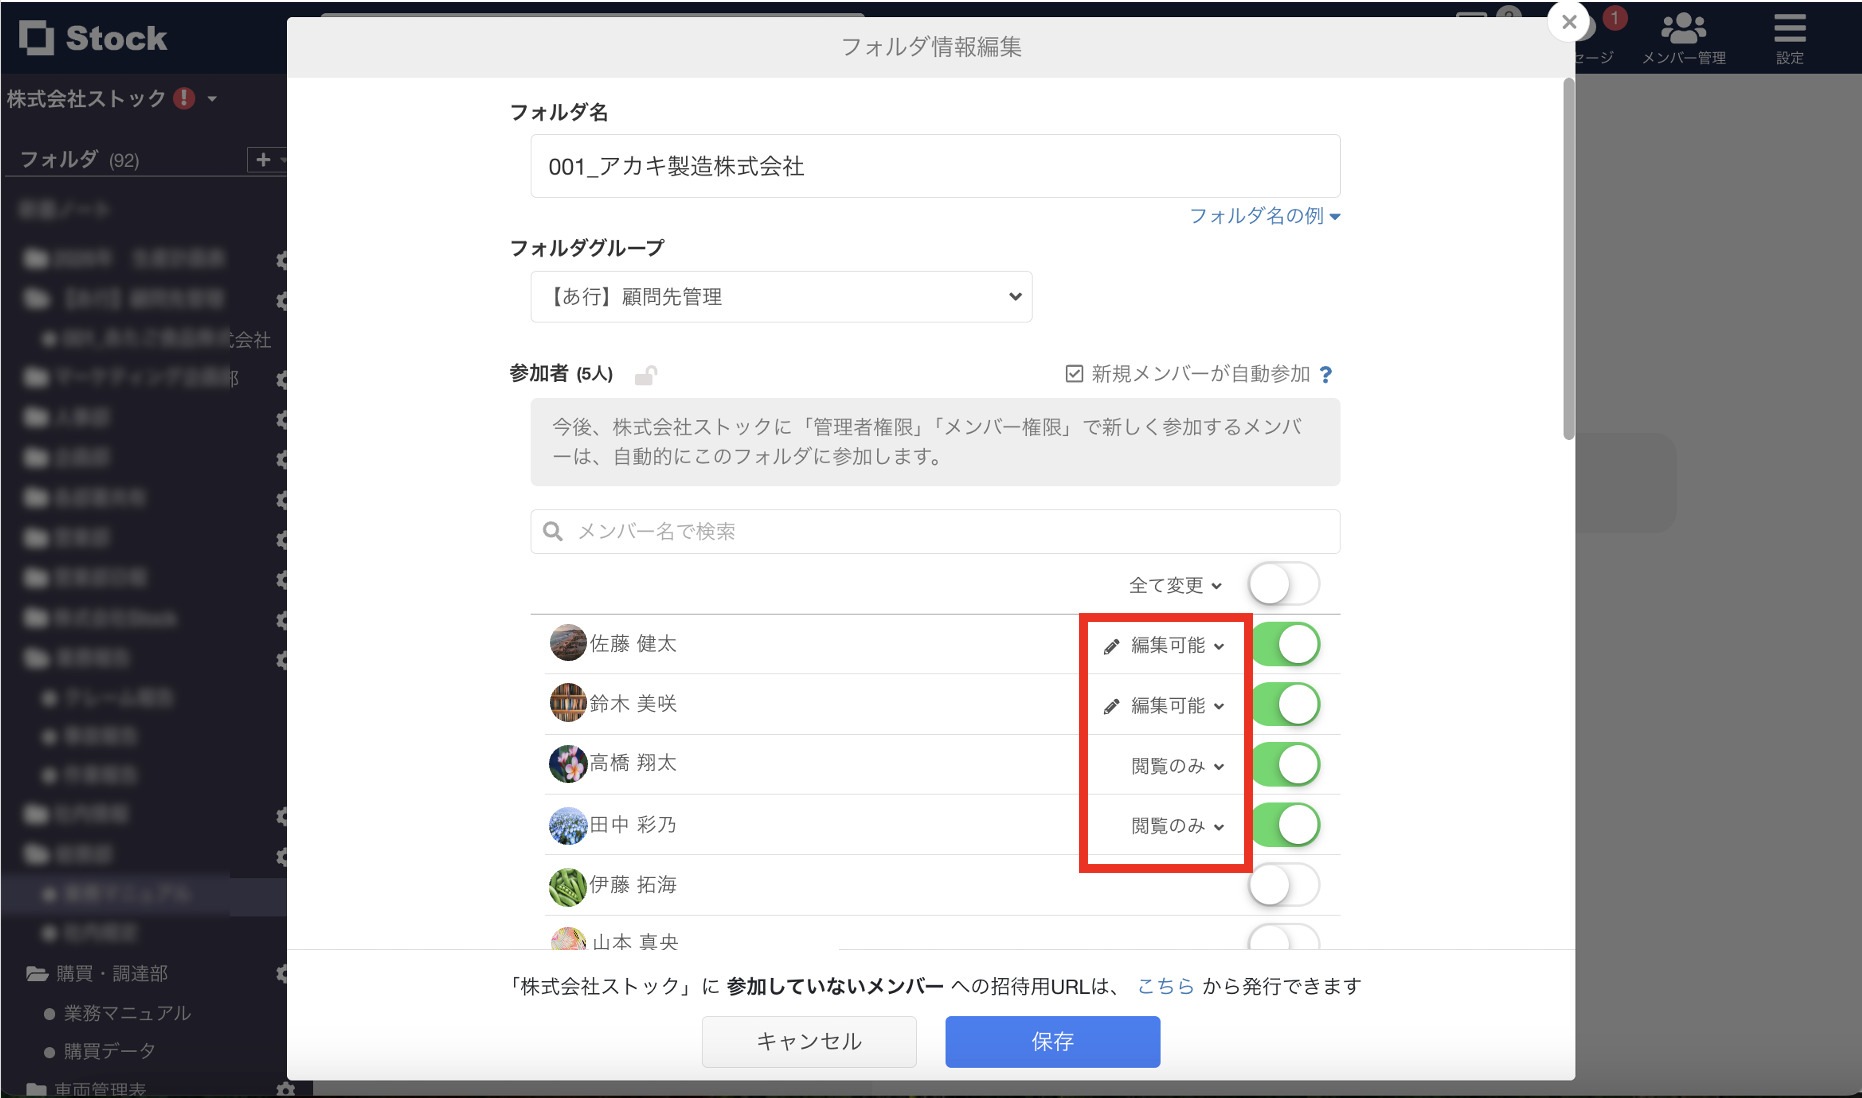This screenshot has width=1862, height=1098.
Task: Select 業務マニュアル in the sidebar
Action: click(x=127, y=1012)
